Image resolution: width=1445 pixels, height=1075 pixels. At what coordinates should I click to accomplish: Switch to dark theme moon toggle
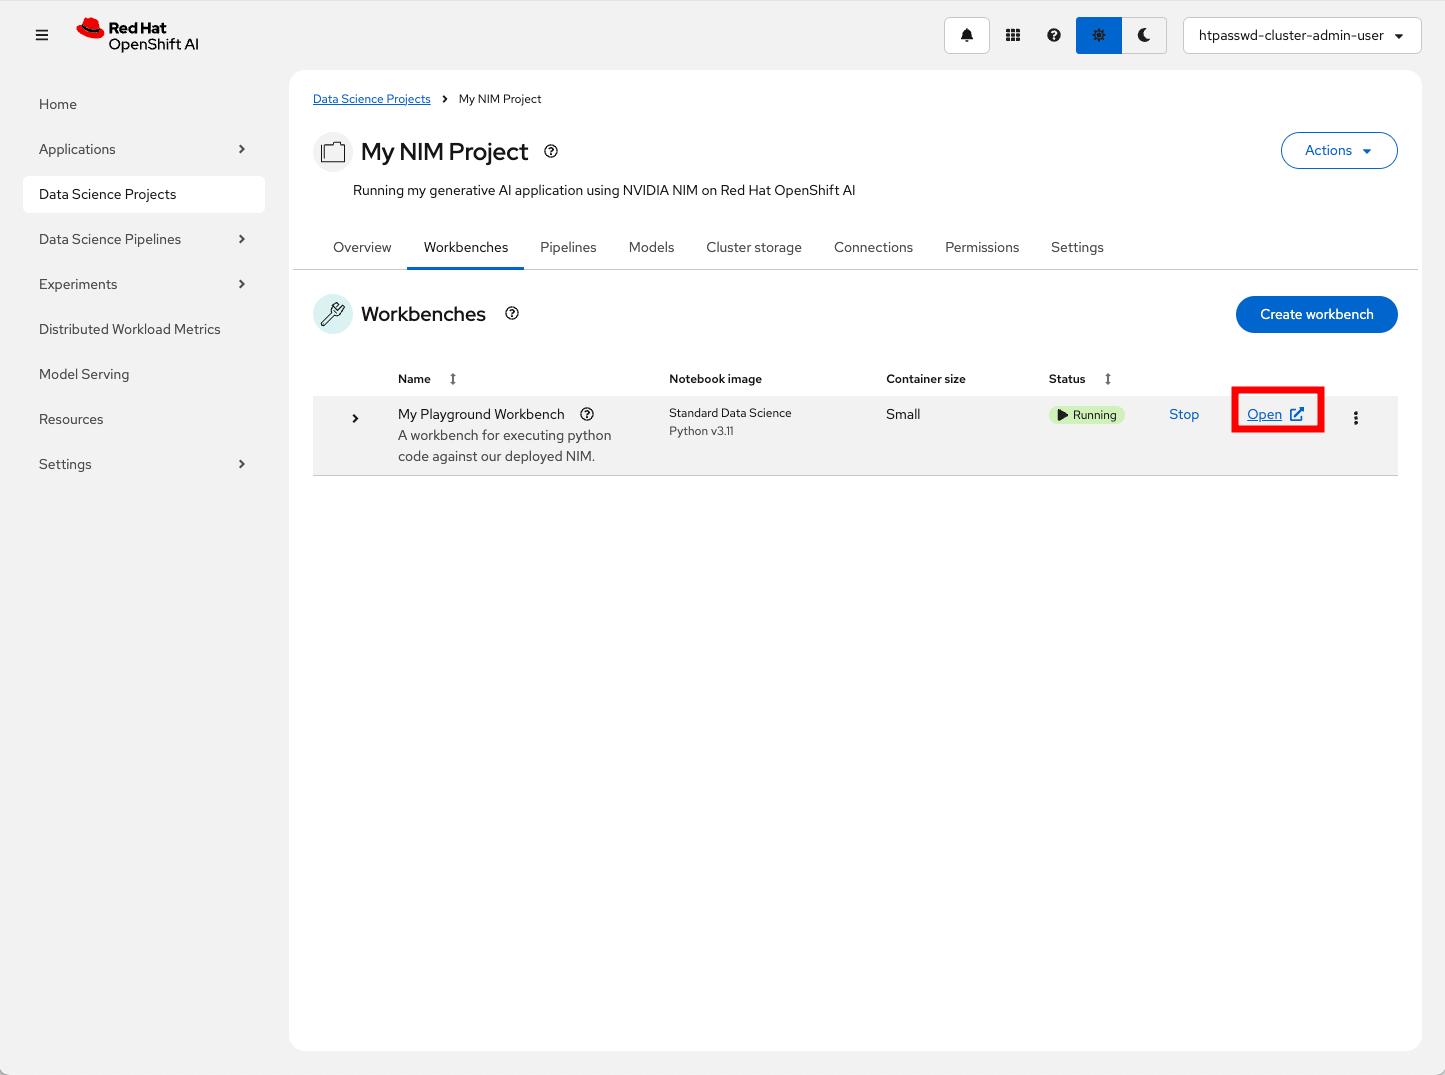(x=1144, y=35)
